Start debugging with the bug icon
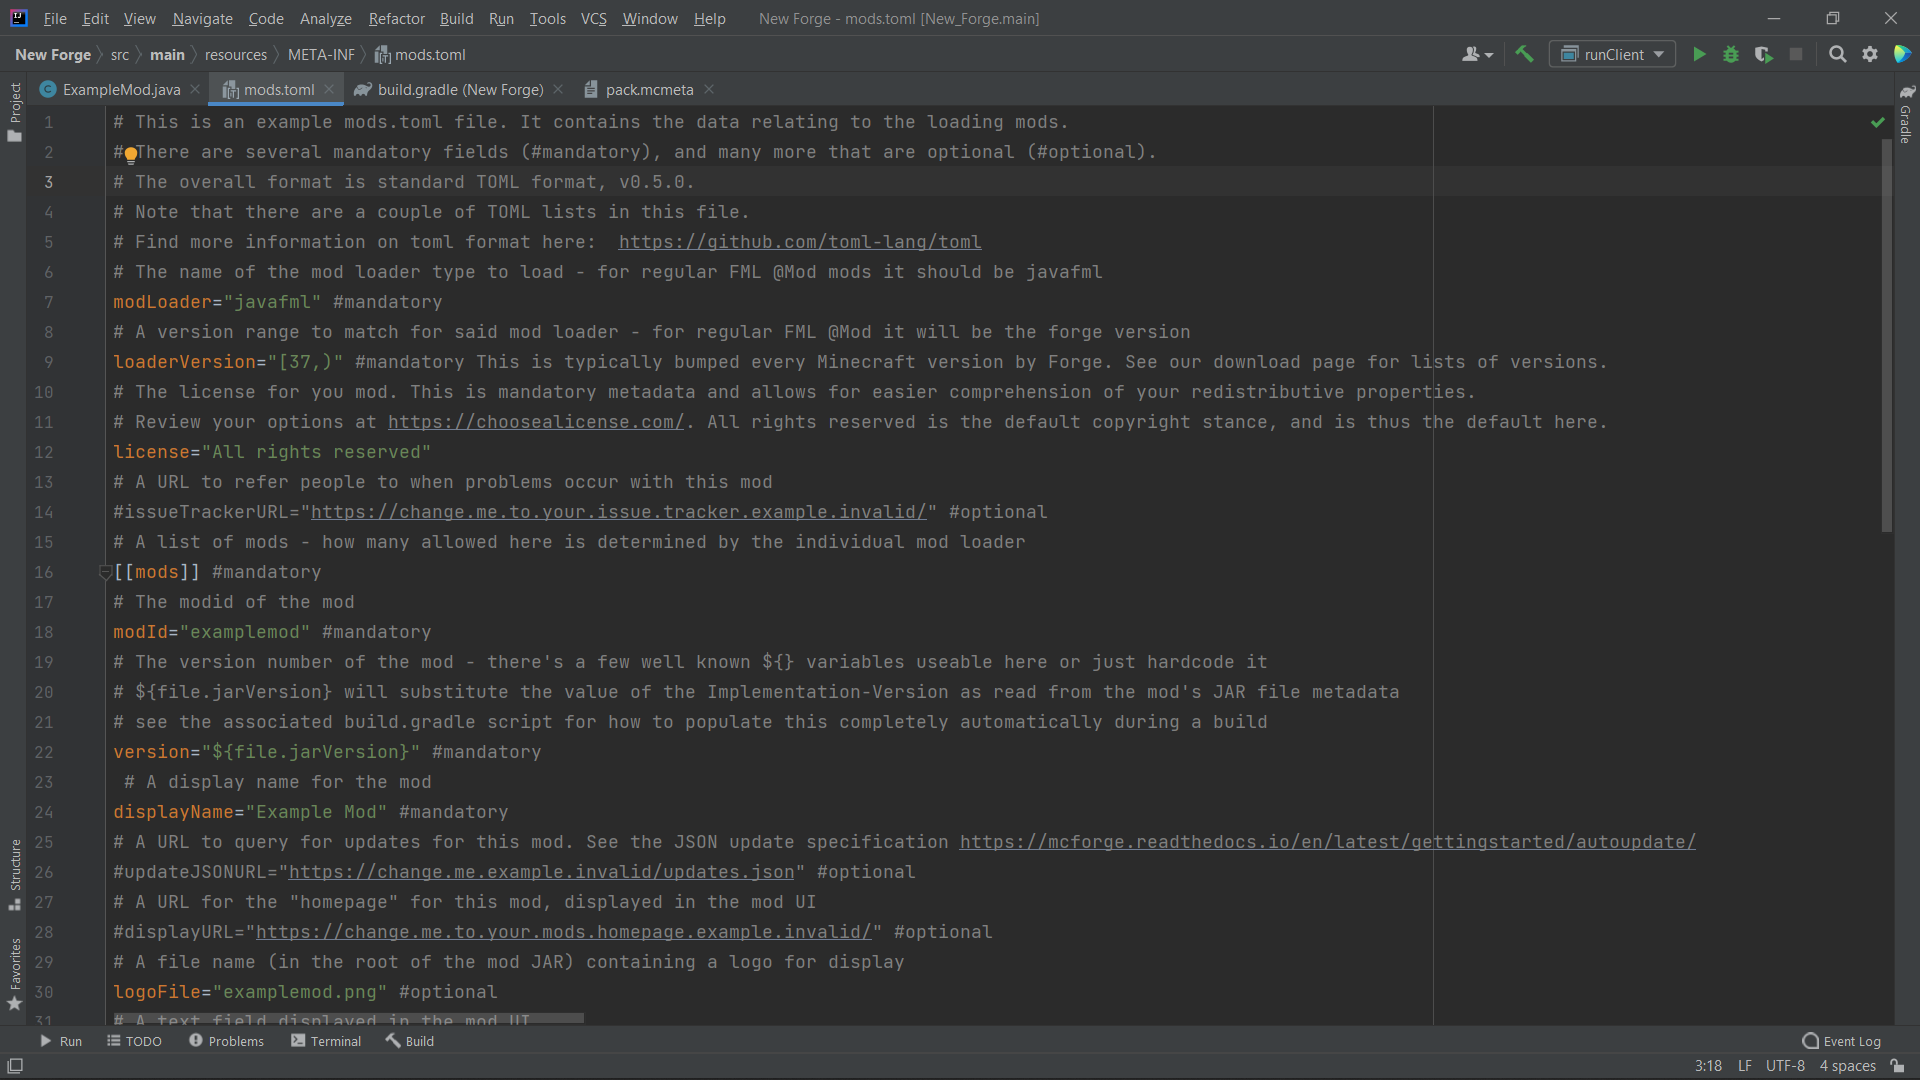1920x1080 pixels. click(x=1731, y=55)
